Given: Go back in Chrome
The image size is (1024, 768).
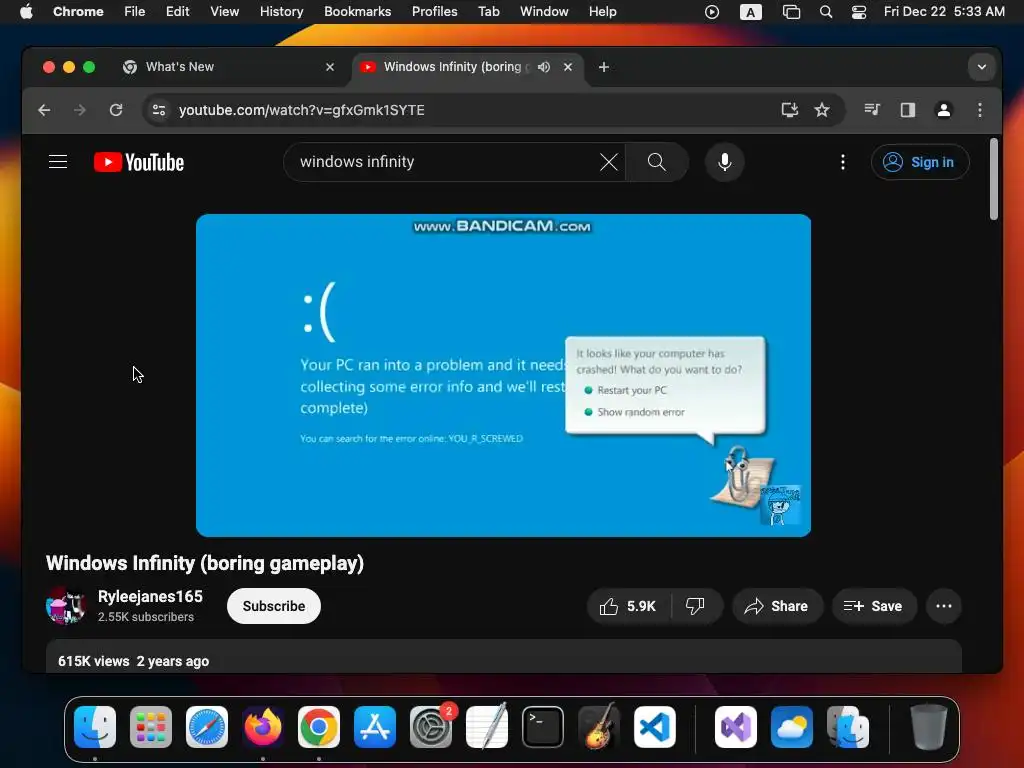Looking at the screenshot, I should click(x=44, y=110).
